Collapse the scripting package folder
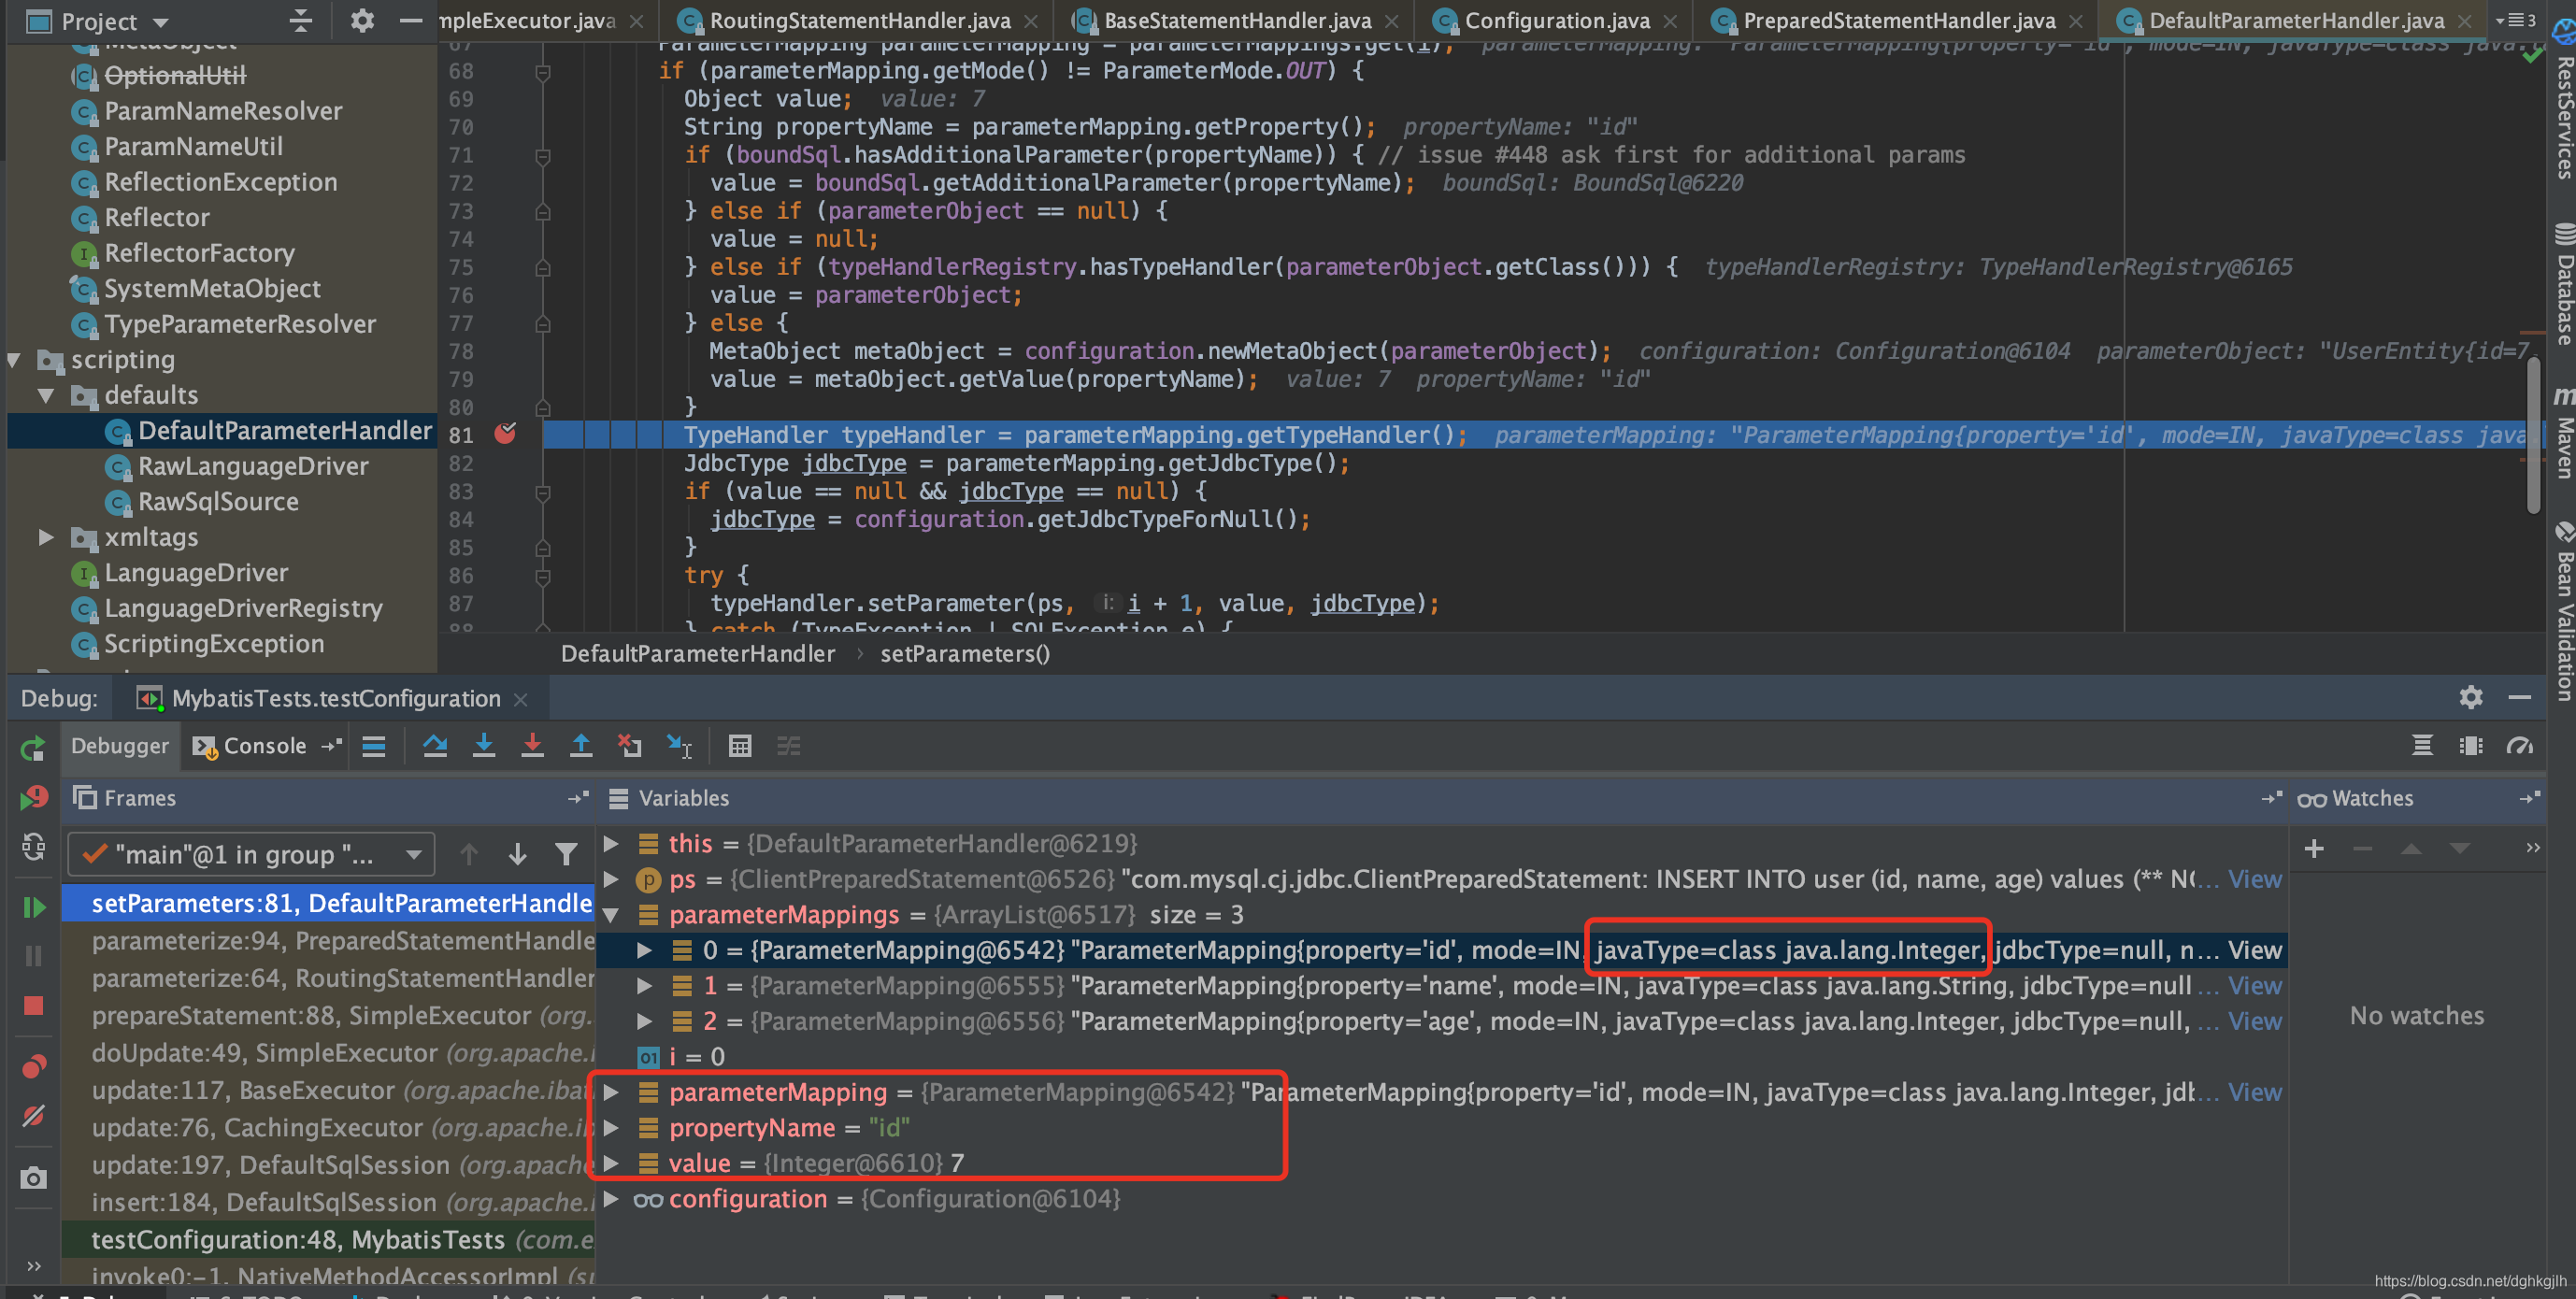 point(15,360)
